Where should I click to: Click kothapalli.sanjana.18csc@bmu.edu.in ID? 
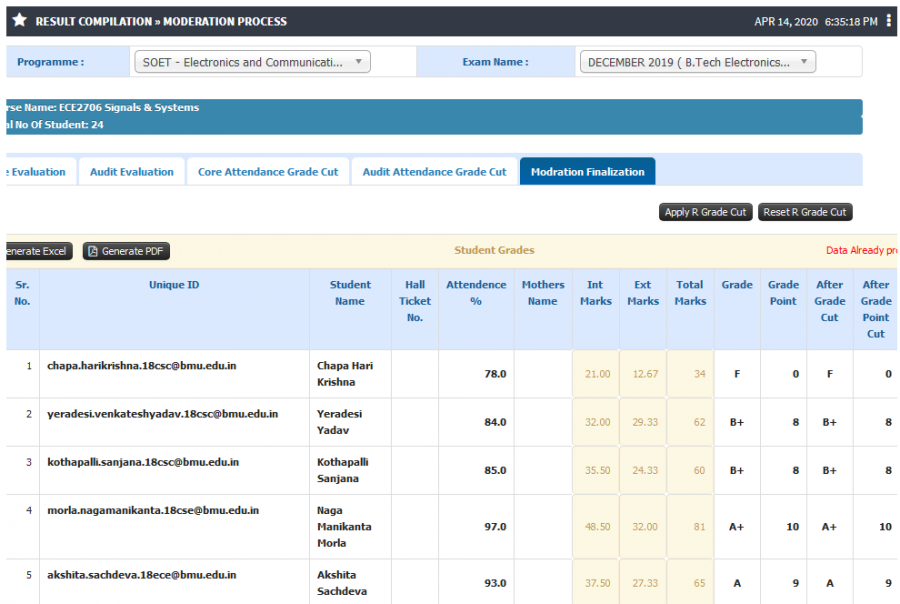click(x=143, y=462)
